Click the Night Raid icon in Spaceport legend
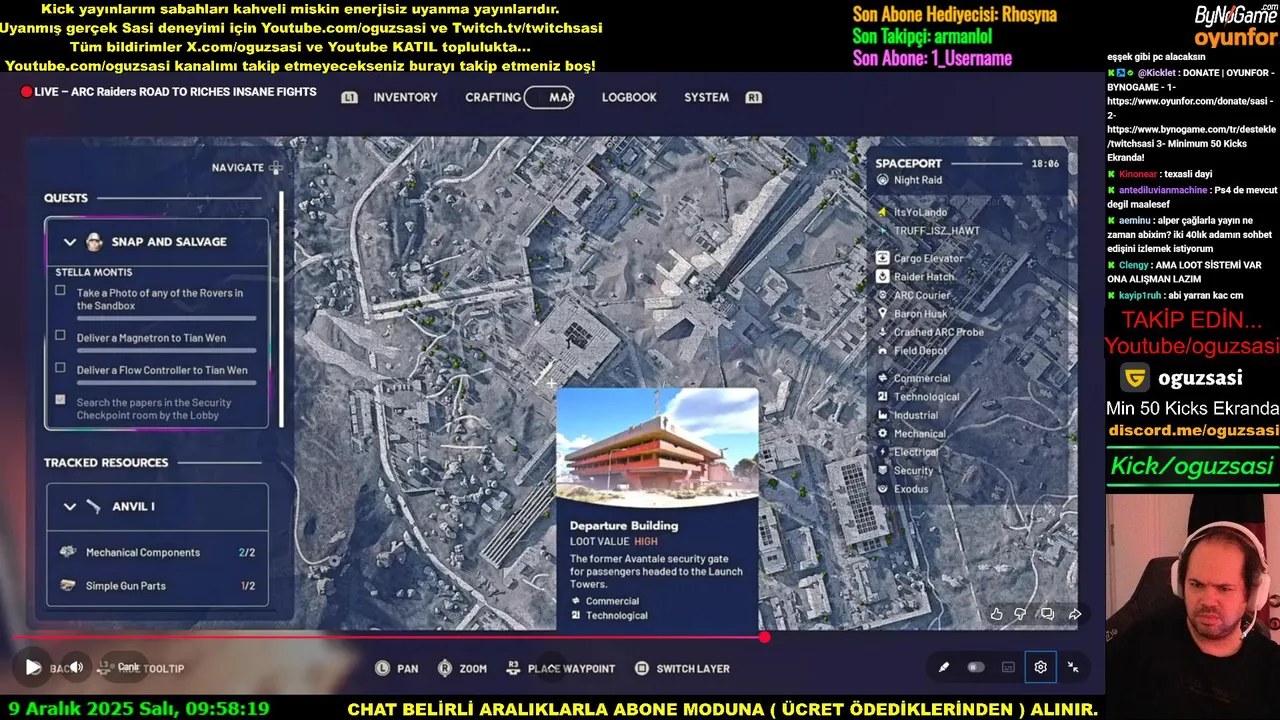 tap(883, 180)
